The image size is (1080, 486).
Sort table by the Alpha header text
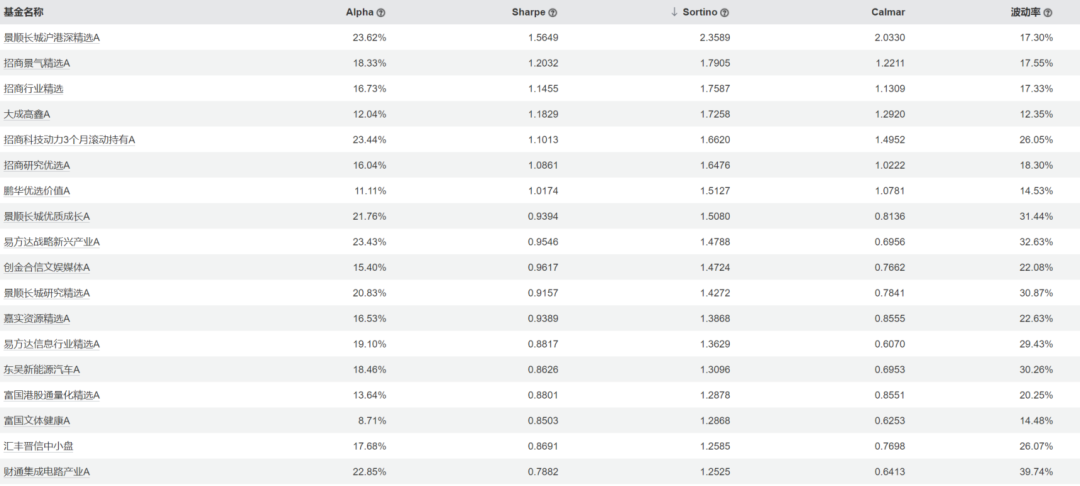[359, 12]
